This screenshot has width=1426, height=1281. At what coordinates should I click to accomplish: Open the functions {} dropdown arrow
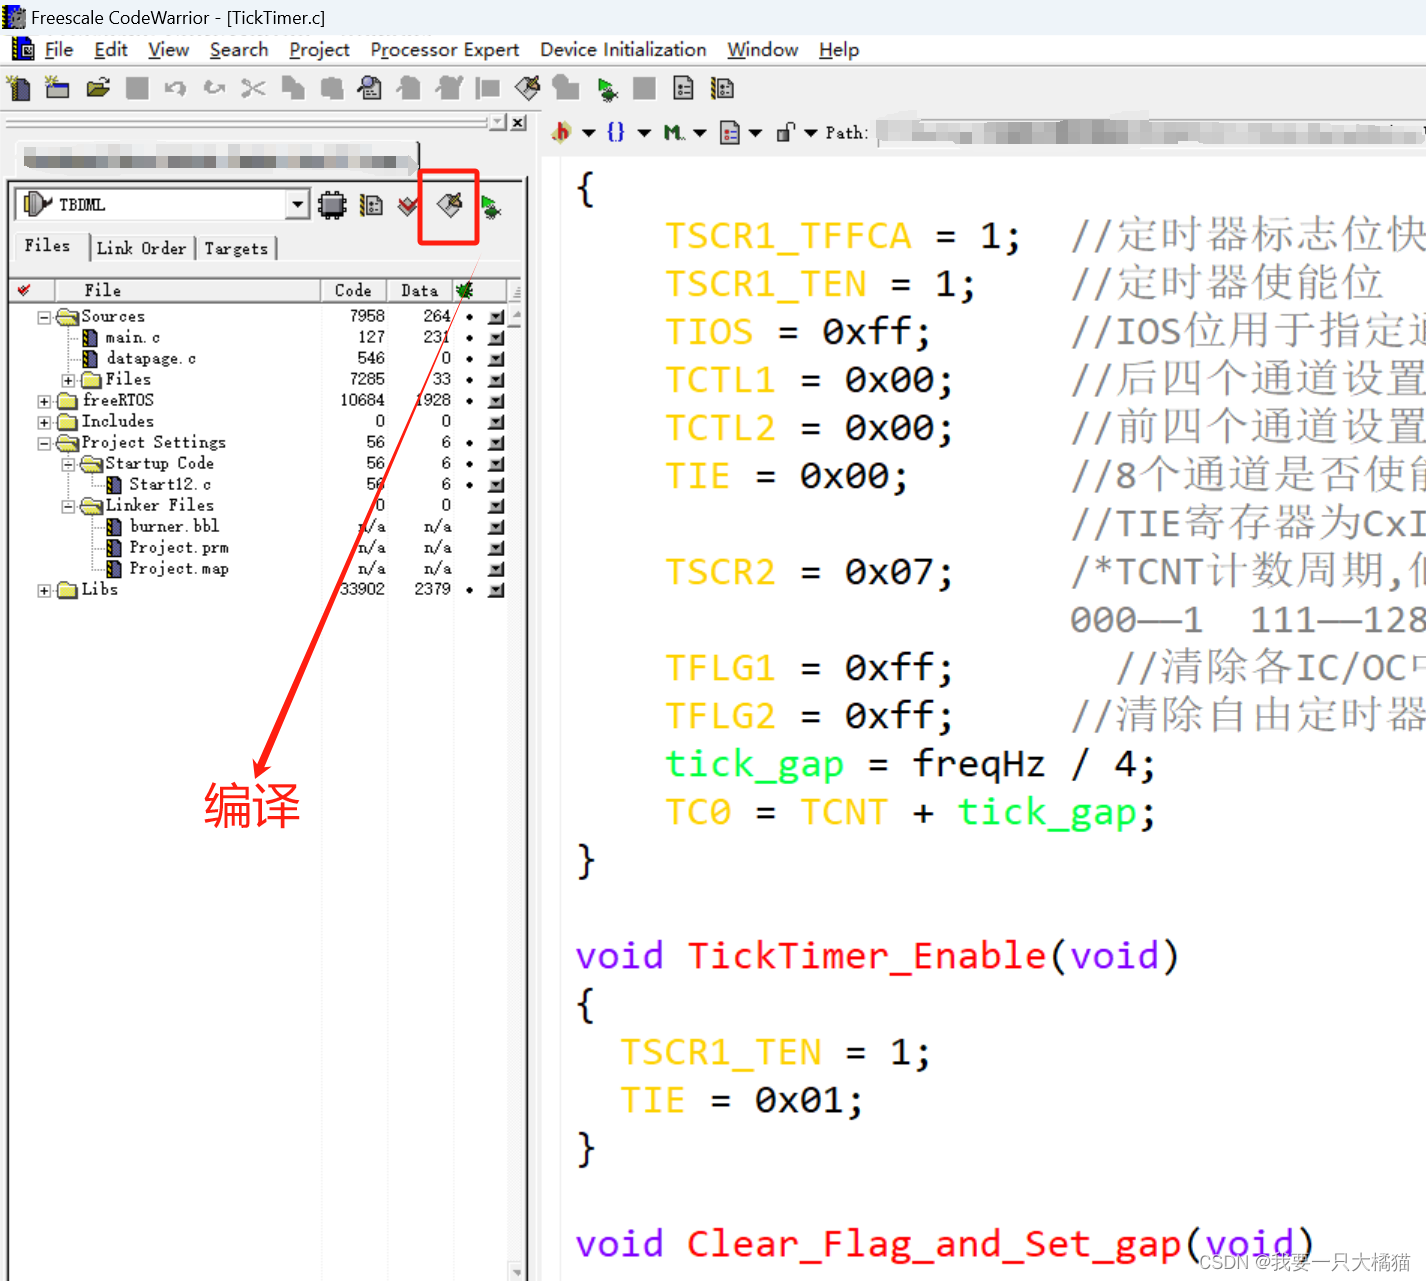tap(644, 132)
